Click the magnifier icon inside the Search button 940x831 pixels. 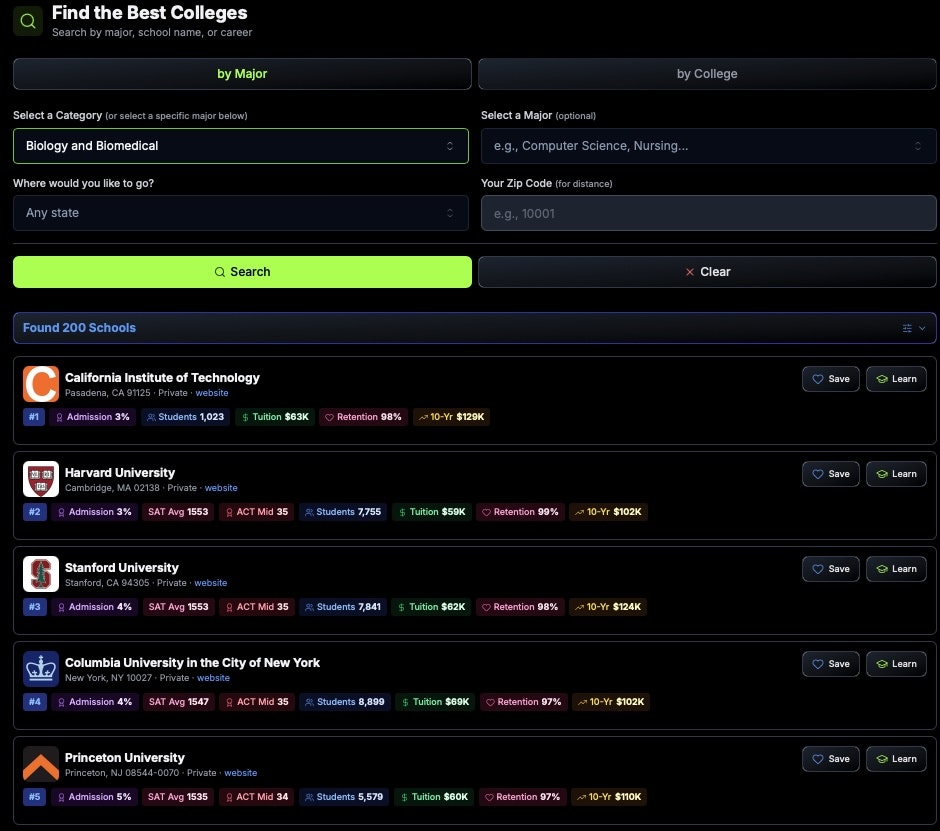(x=217, y=271)
